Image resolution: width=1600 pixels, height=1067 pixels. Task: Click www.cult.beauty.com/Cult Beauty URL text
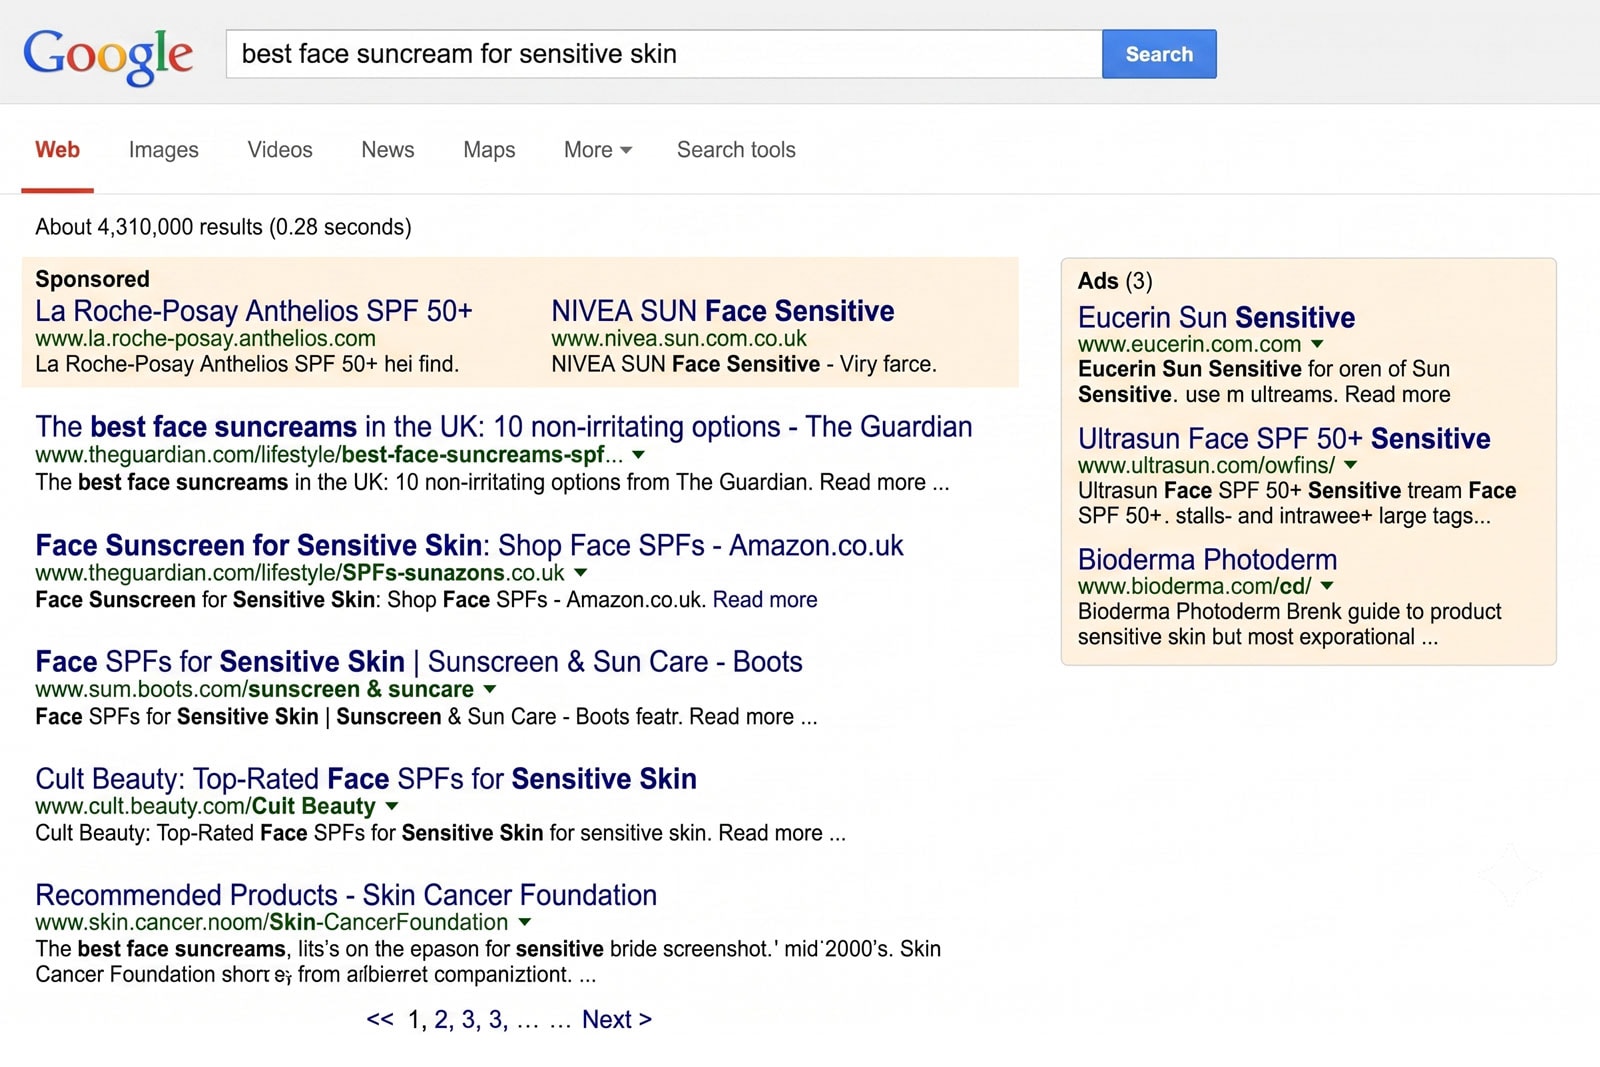point(205,807)
